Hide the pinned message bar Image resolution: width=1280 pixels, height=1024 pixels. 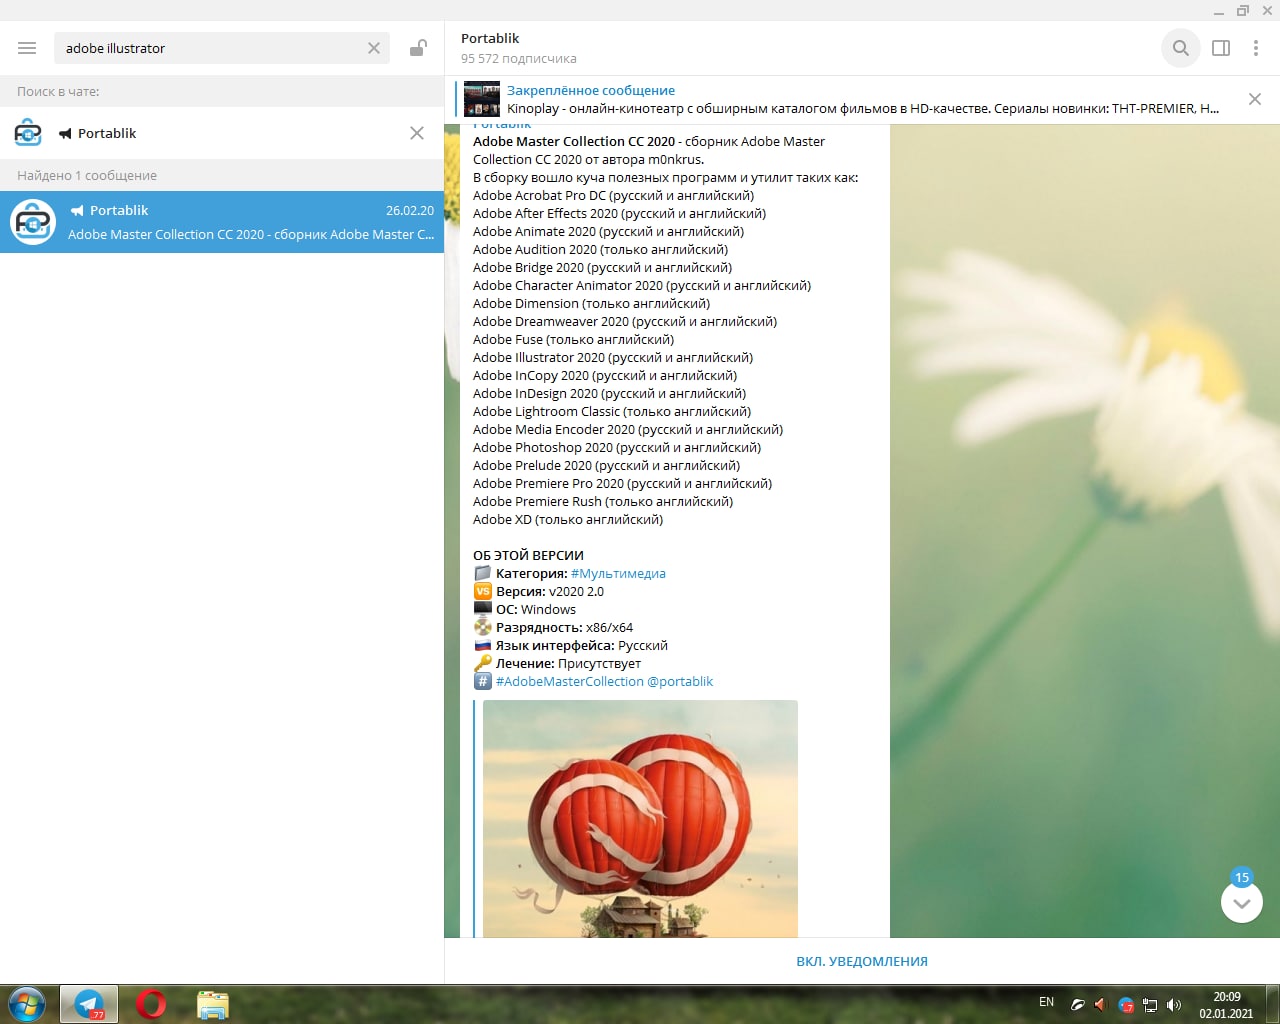pyautogui.click(x=1255, y=99)
